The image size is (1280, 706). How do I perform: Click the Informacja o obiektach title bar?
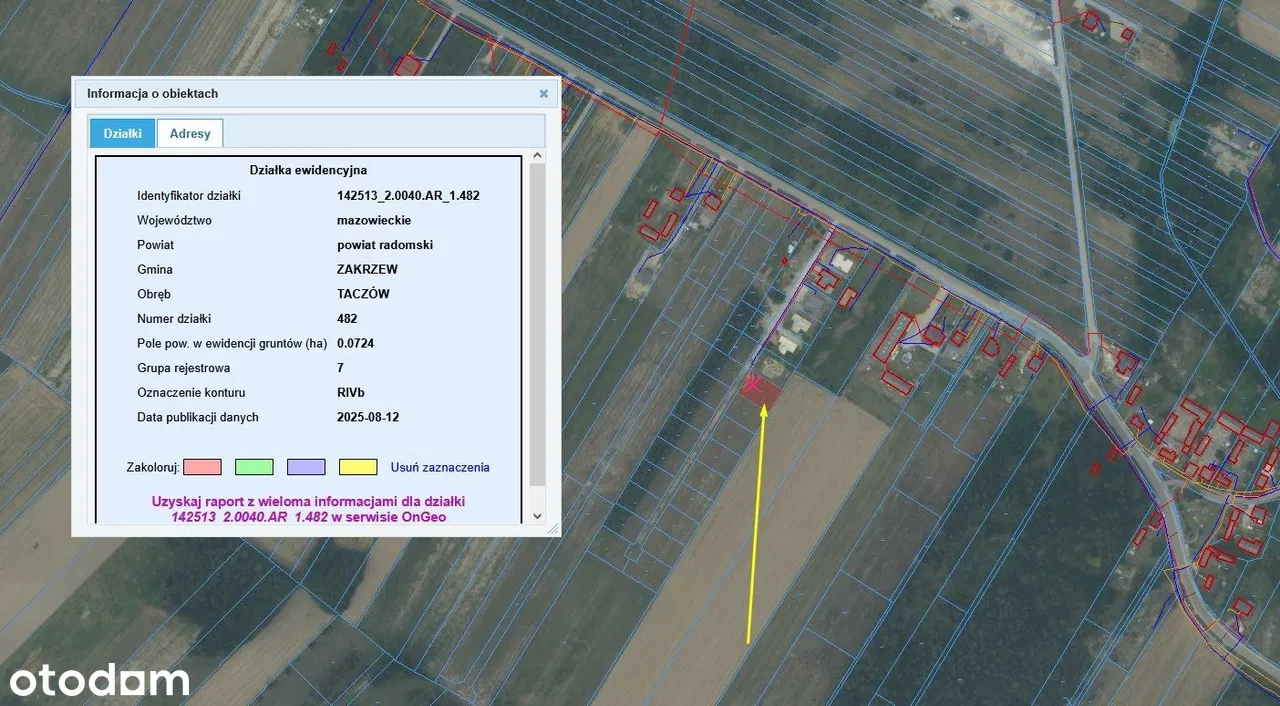(x=300, y=94)
